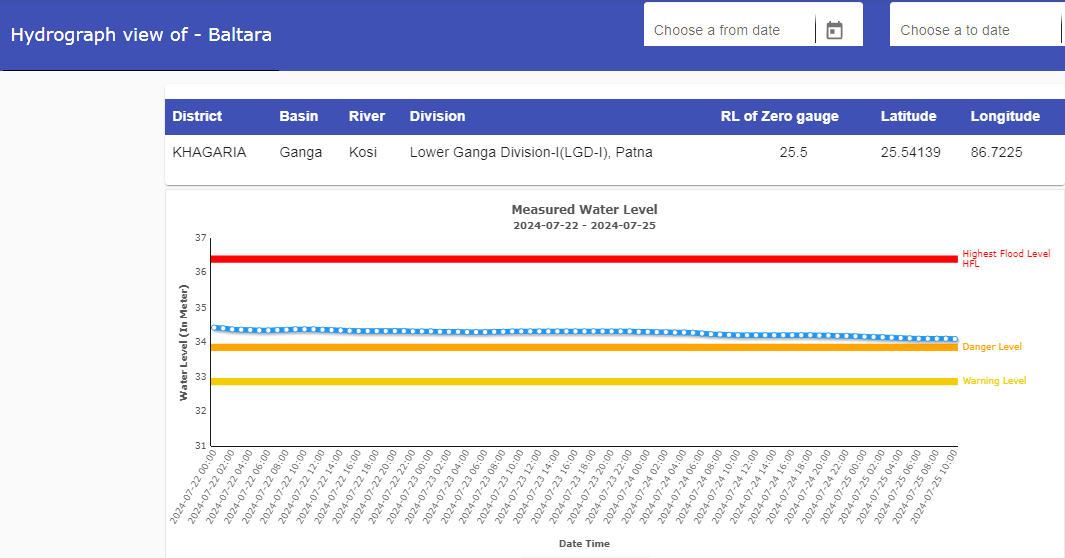Image resolution: width=1065 pixels, height=558 pixels.
Task: Click the District column header
Action: point(197,116)
